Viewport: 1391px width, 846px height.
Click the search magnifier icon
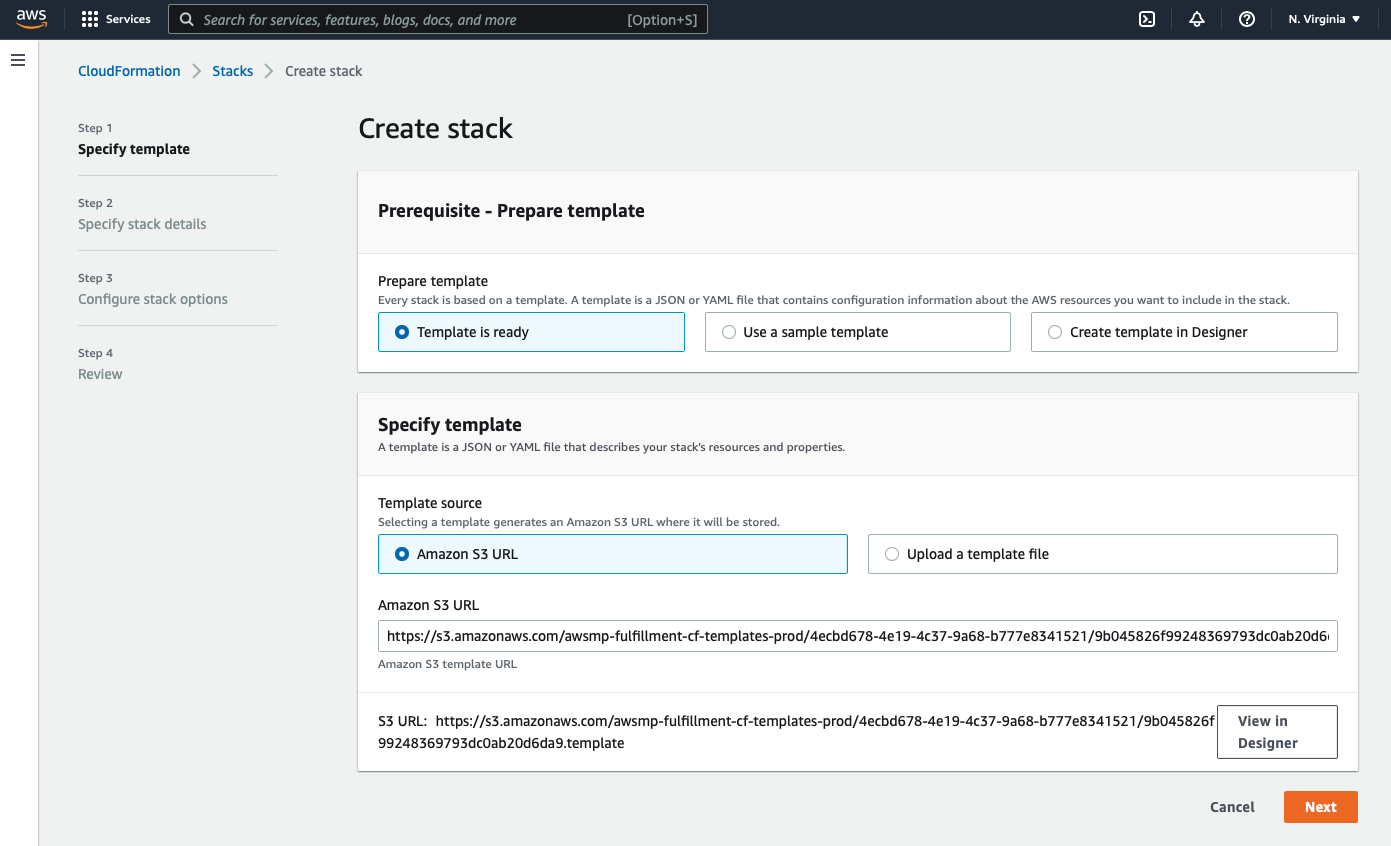pyautogui.click(x=186, y=18)
